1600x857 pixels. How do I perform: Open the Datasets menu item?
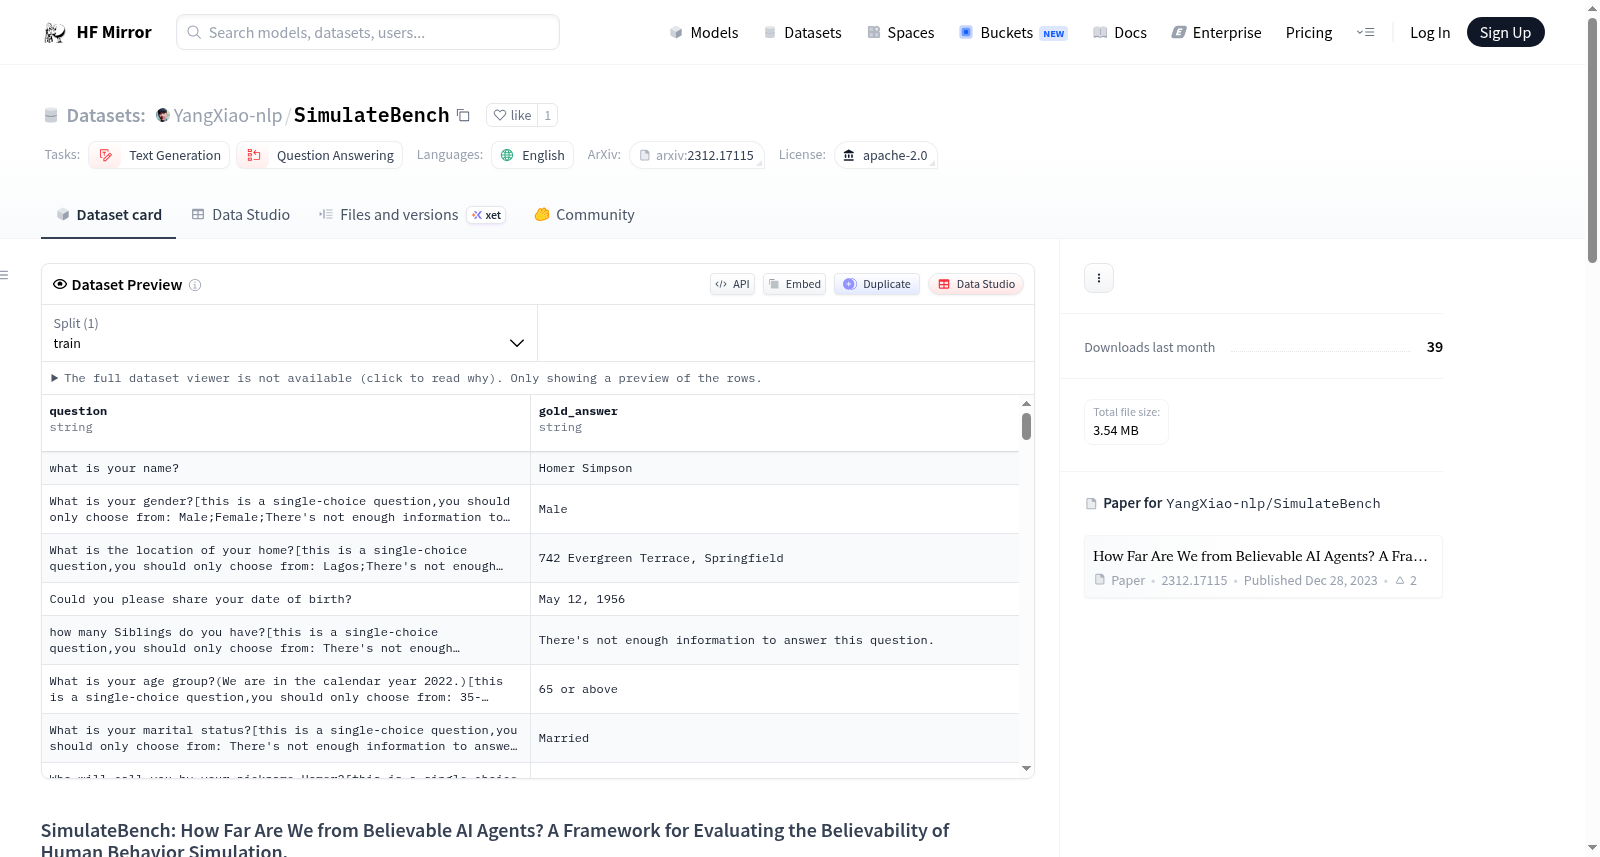[802, 33]
